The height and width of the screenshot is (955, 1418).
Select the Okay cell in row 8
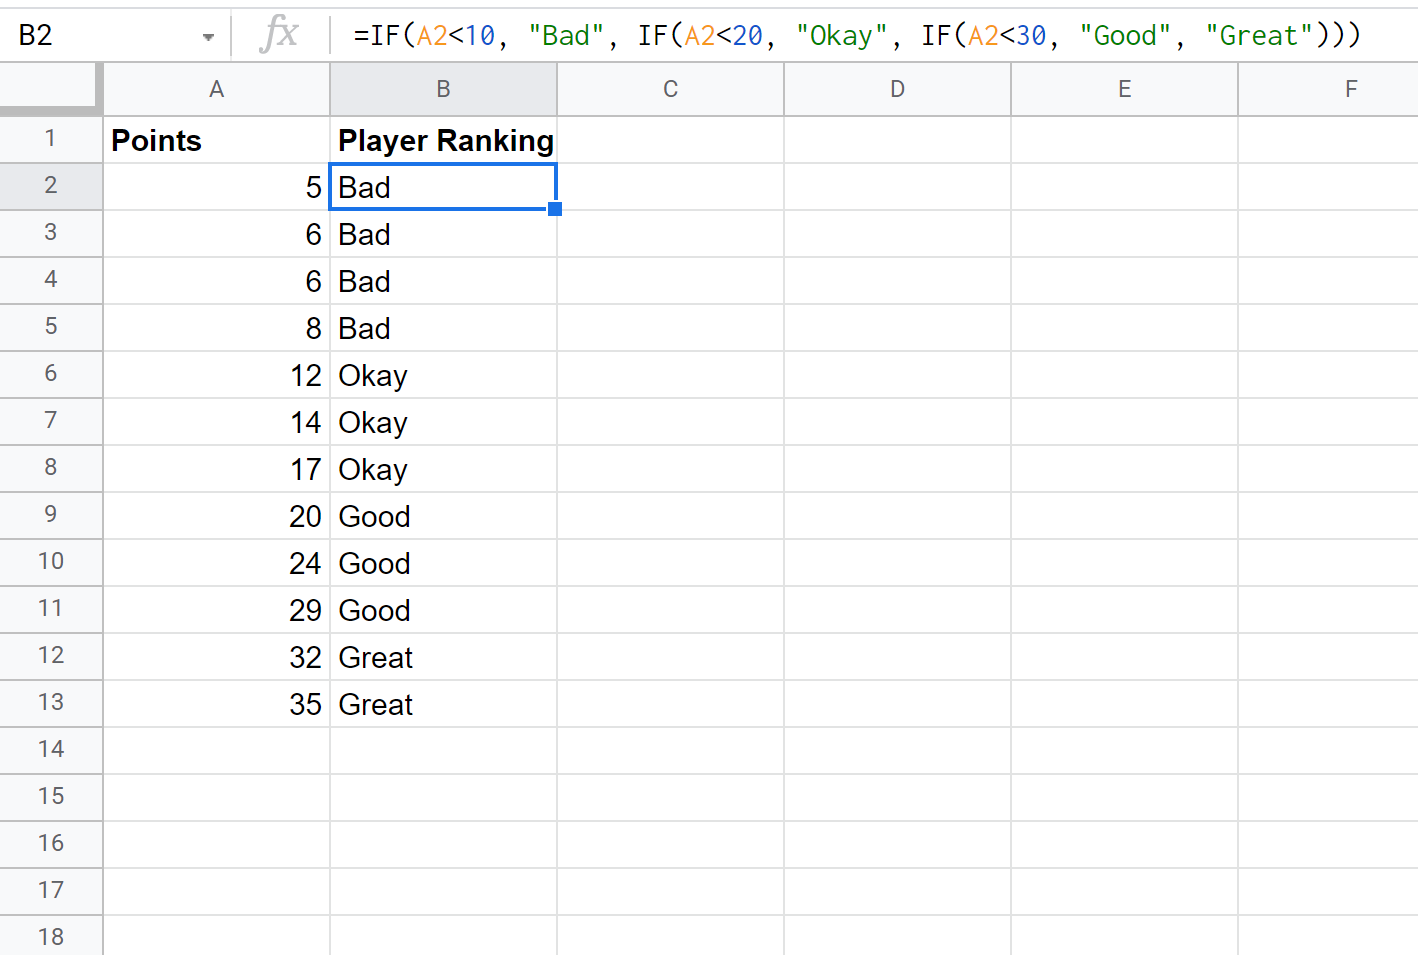(x=443, y=469)
